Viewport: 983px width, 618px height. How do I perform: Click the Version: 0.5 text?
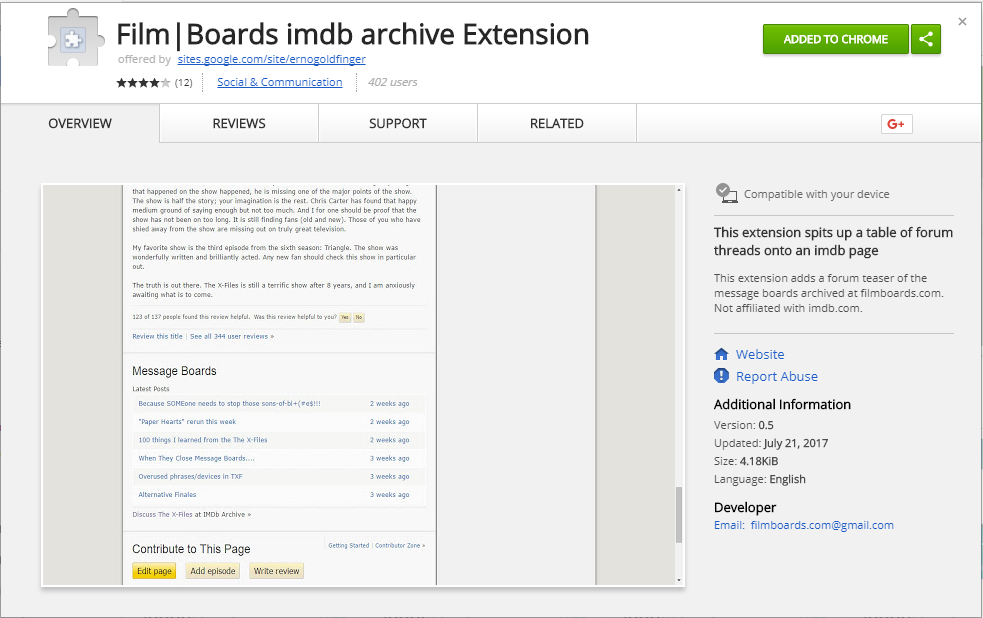744,425
